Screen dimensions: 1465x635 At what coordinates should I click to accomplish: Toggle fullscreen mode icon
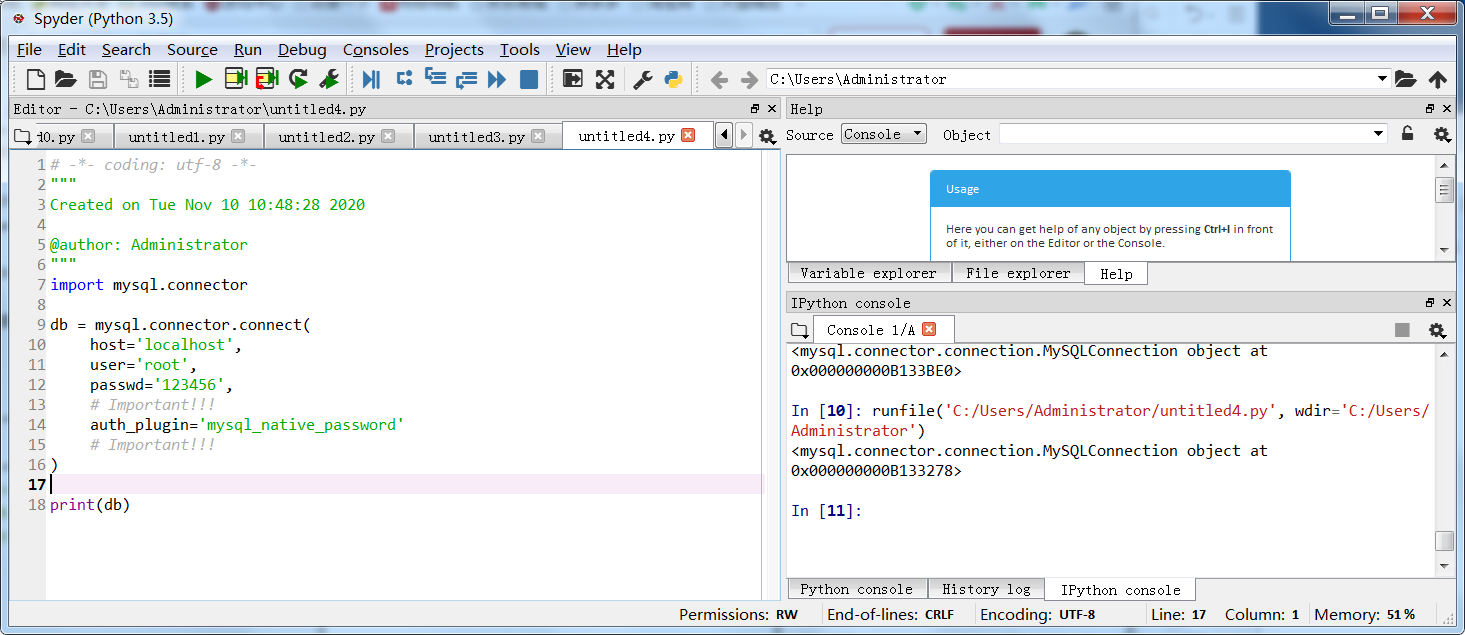tap(605, 79)
